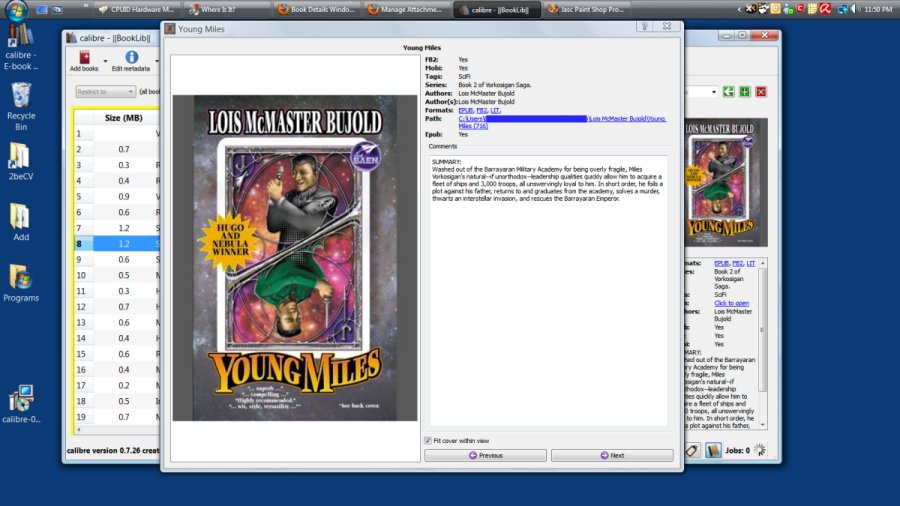Click the Jobs spinner icon
900x506 pixels.
760,450
